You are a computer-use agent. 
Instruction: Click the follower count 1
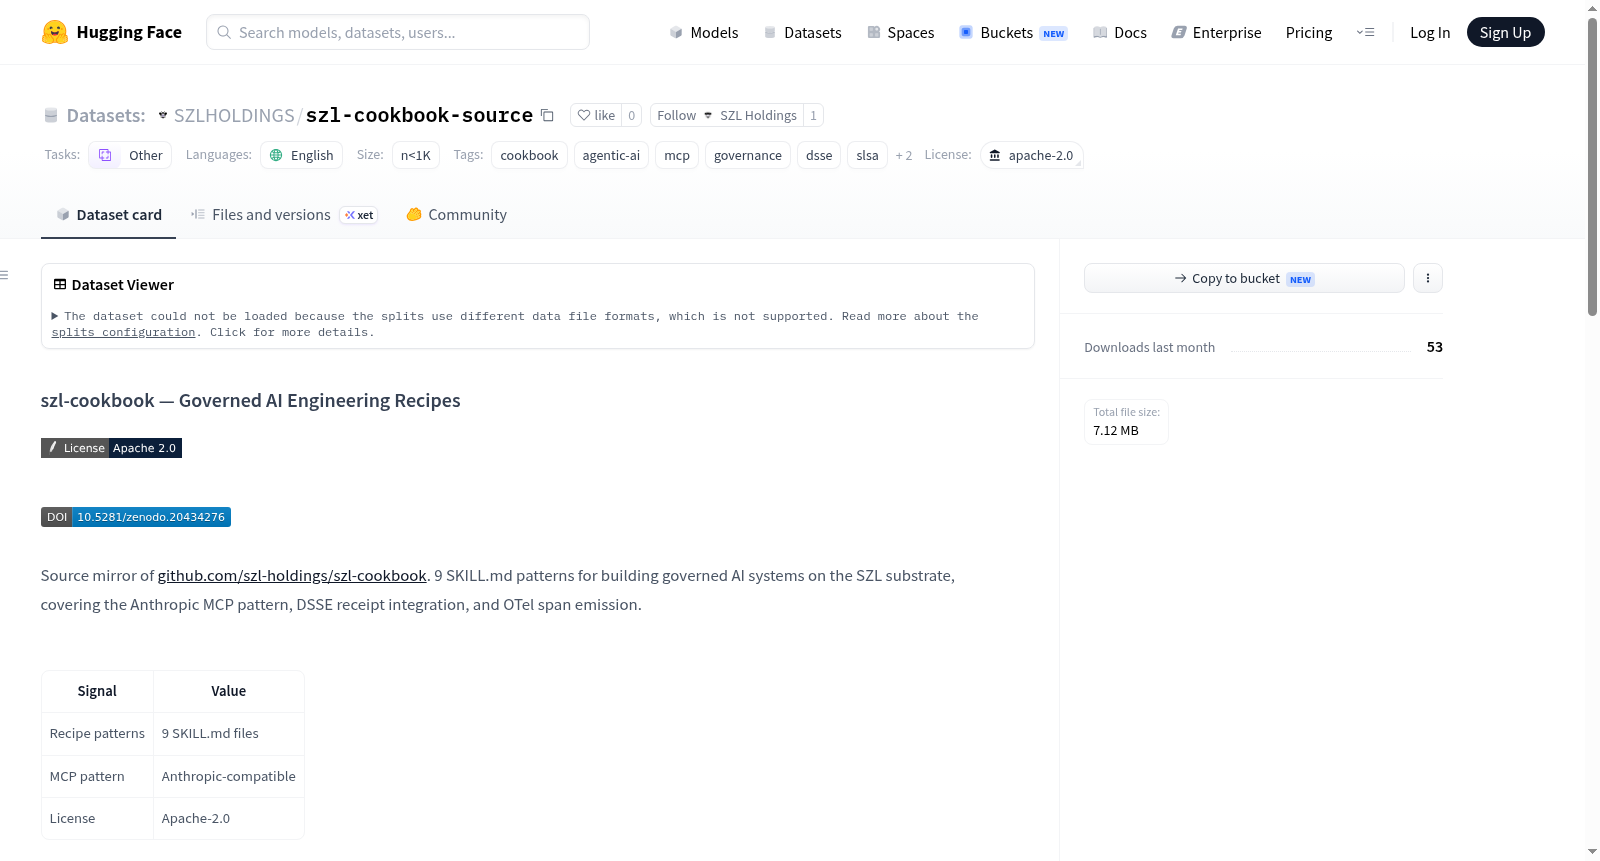pyautogui.click(x=813, y=115)
